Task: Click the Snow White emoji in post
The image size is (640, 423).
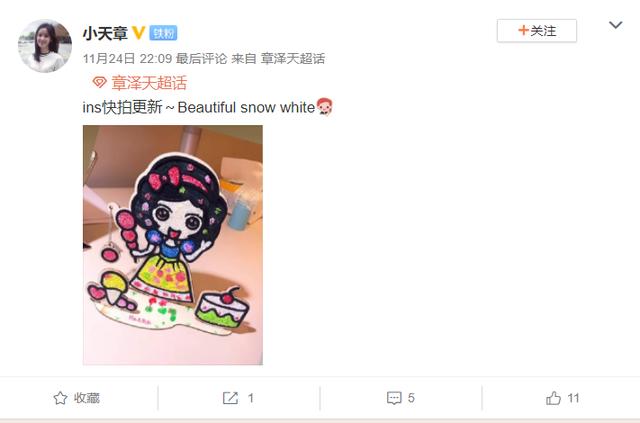Action: [x=324, y=107]
